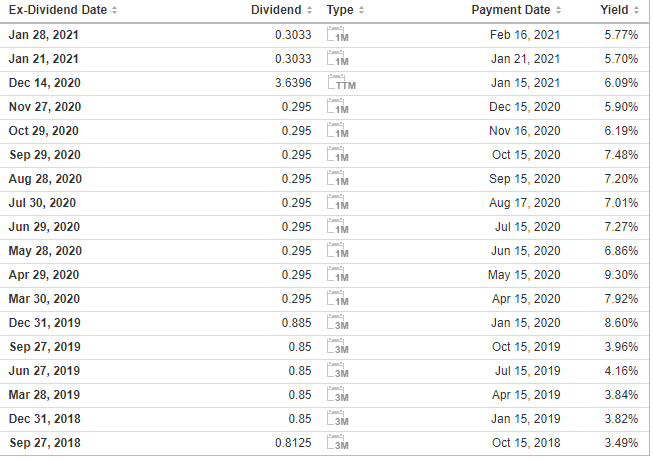This screenshot has height=462, width=653.
Task: Click the 1M calendar icon for Oct 29, 2020
Action: (x=338, y=131)
